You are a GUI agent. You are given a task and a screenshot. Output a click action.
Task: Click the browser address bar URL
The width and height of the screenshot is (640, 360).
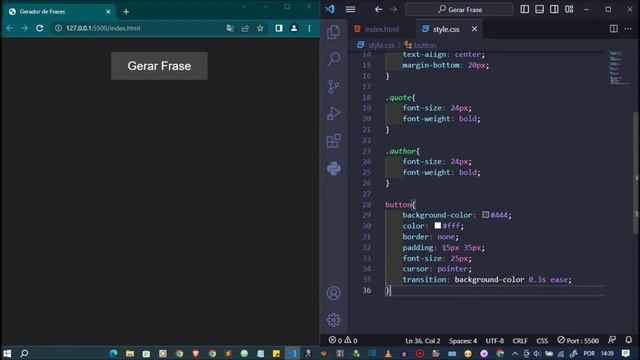[103, 28]
